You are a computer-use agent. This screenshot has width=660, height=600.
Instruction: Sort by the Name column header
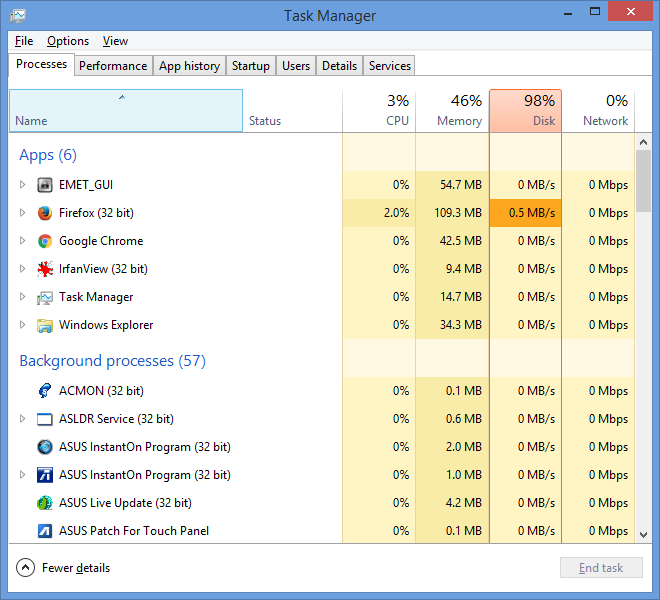[126, 111]
